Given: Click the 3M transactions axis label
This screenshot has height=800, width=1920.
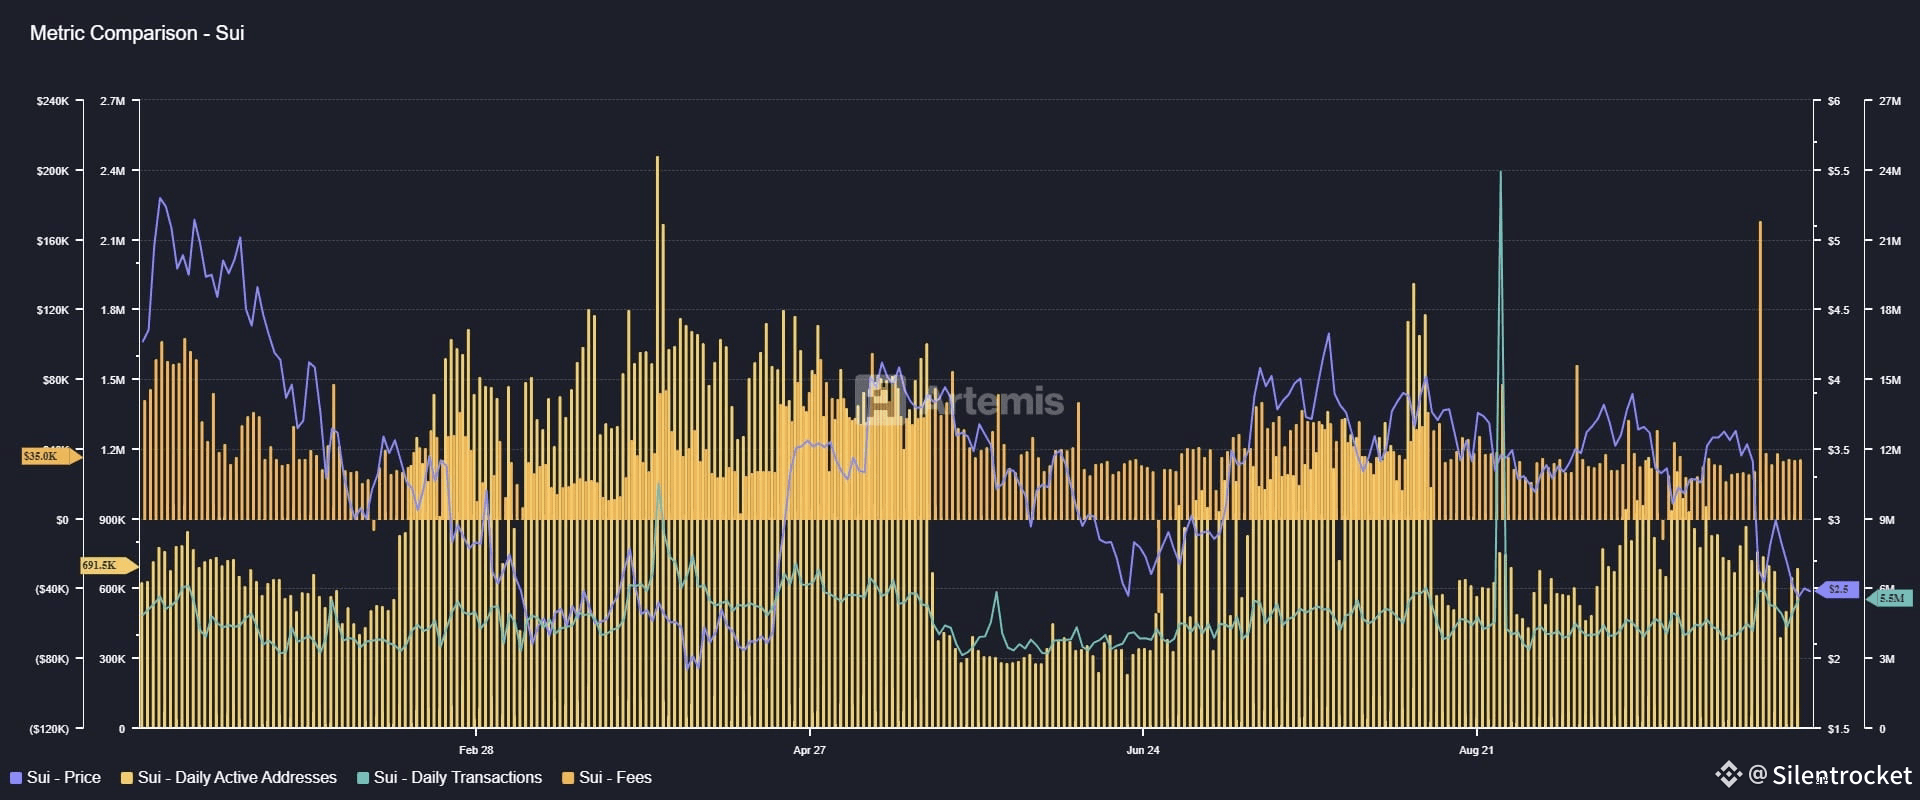Looking at the screenshot, I should (x=1887, y=659).
